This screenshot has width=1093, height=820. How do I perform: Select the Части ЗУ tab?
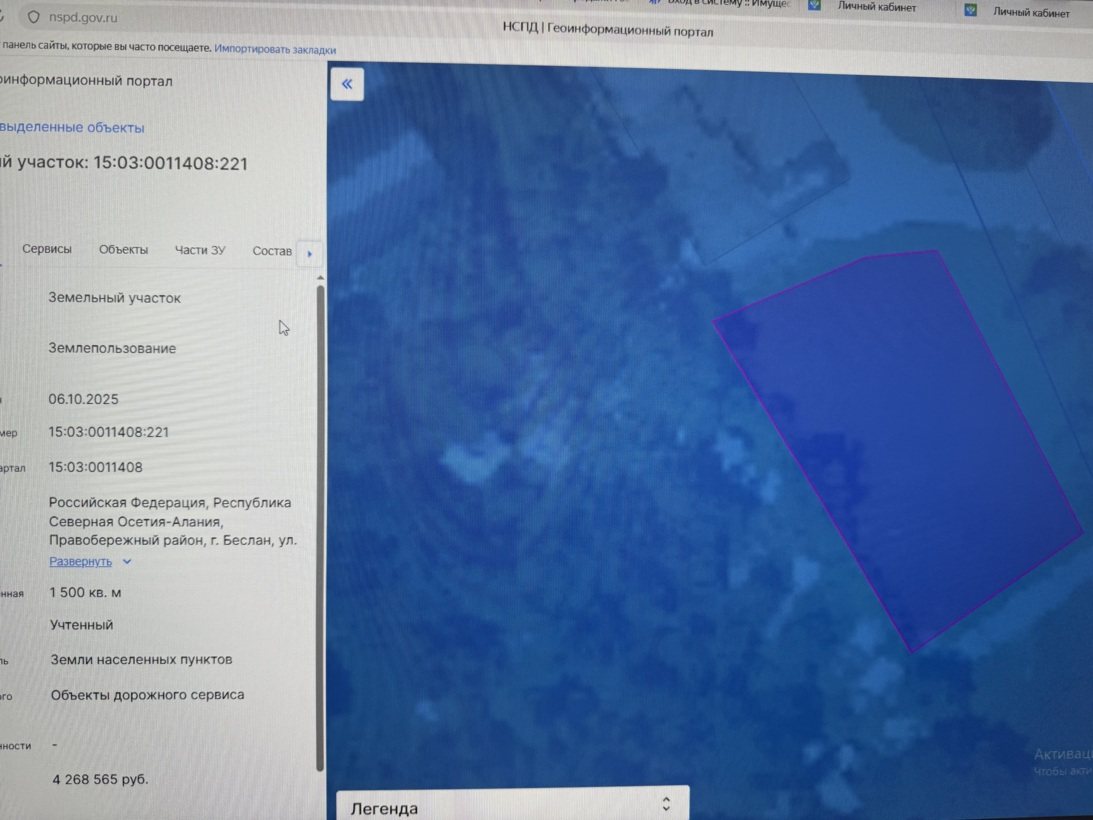[200, 250]
